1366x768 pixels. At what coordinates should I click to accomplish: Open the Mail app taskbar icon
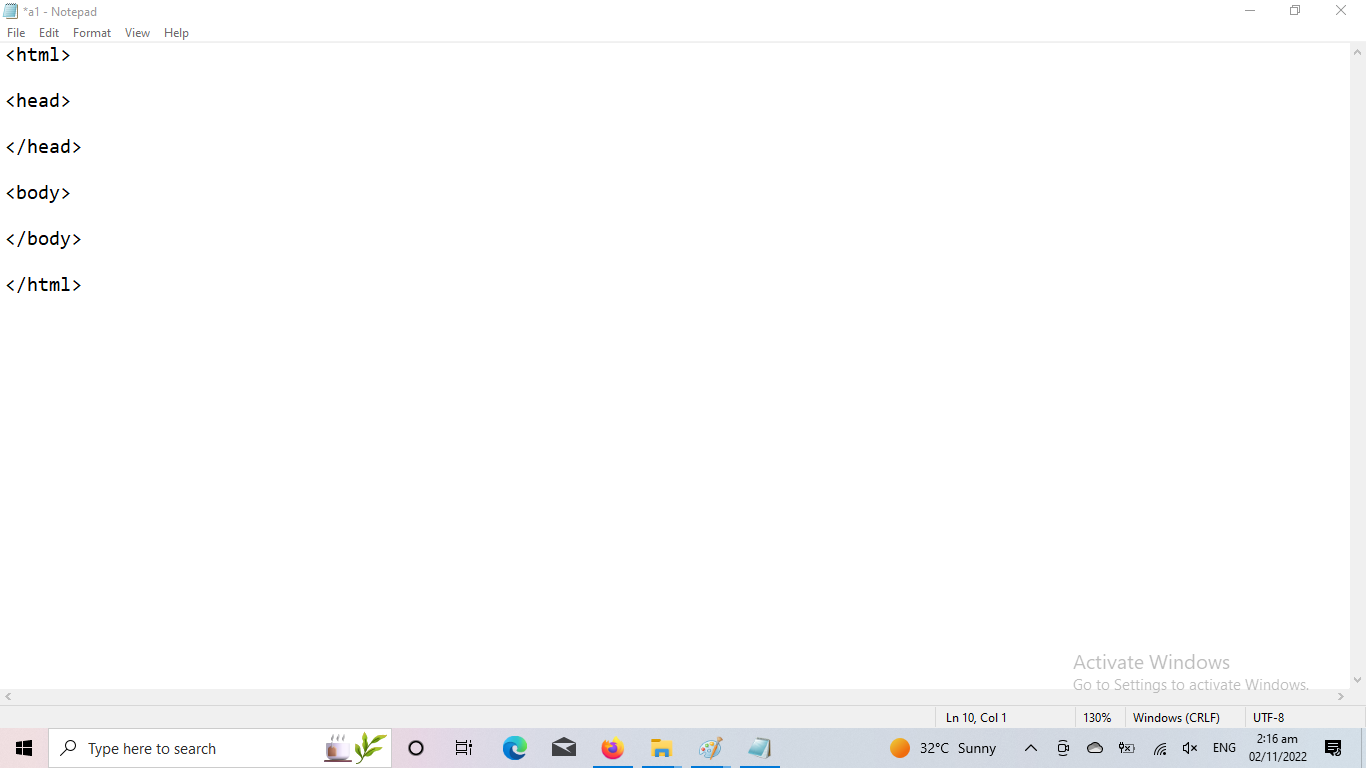click(x=564, y=748)
